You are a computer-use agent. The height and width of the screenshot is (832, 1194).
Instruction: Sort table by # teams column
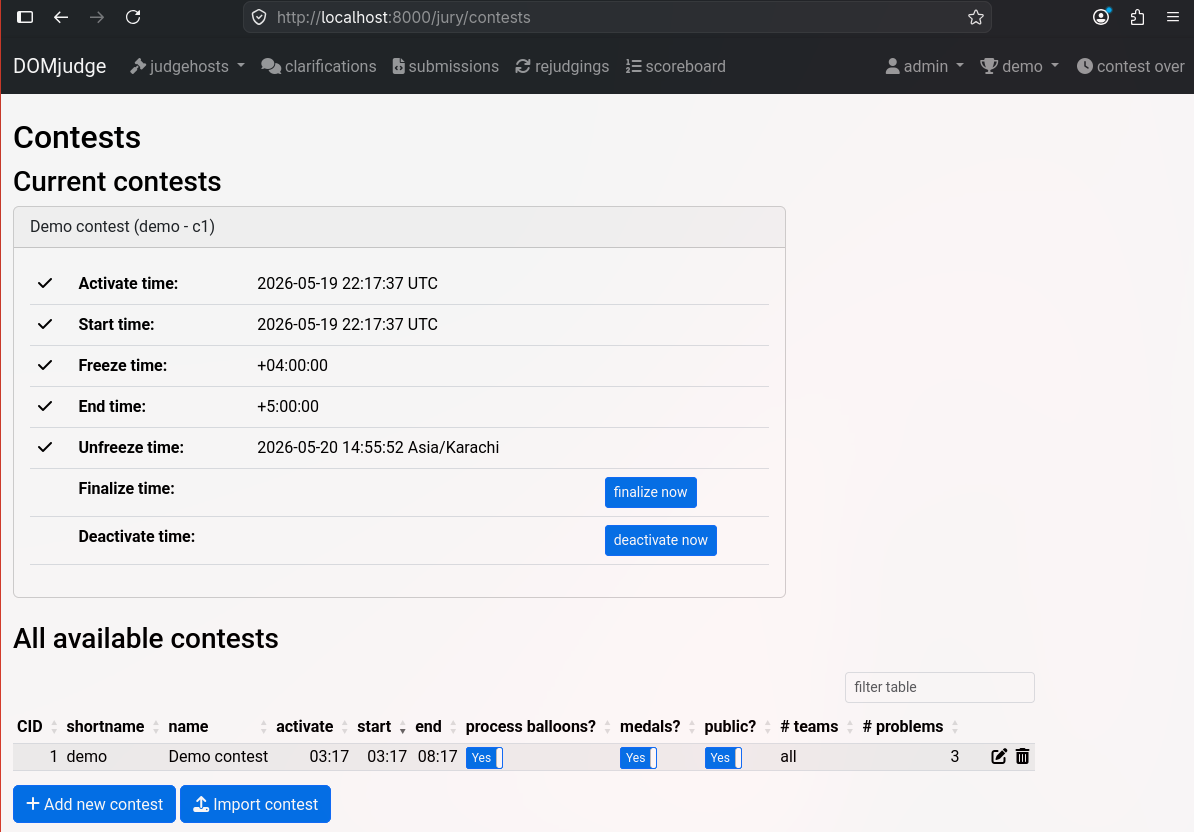[x=816, y=726]
